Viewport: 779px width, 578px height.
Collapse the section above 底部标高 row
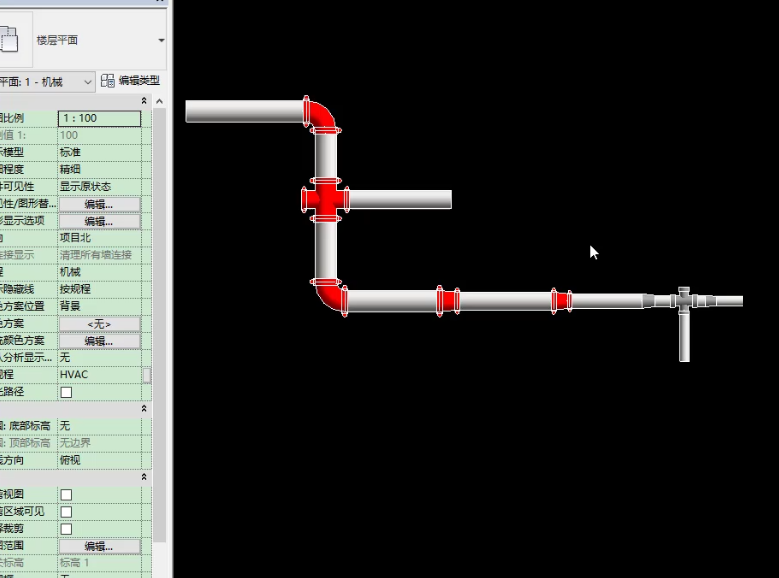(x=144, y=409)
